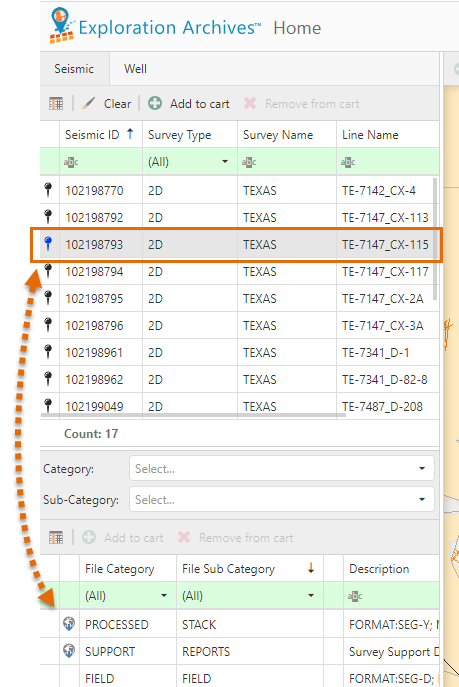This screenshot has height=687, width=459.
Task: Select the STACK sub category cell
Action: [x=250, y=624]
